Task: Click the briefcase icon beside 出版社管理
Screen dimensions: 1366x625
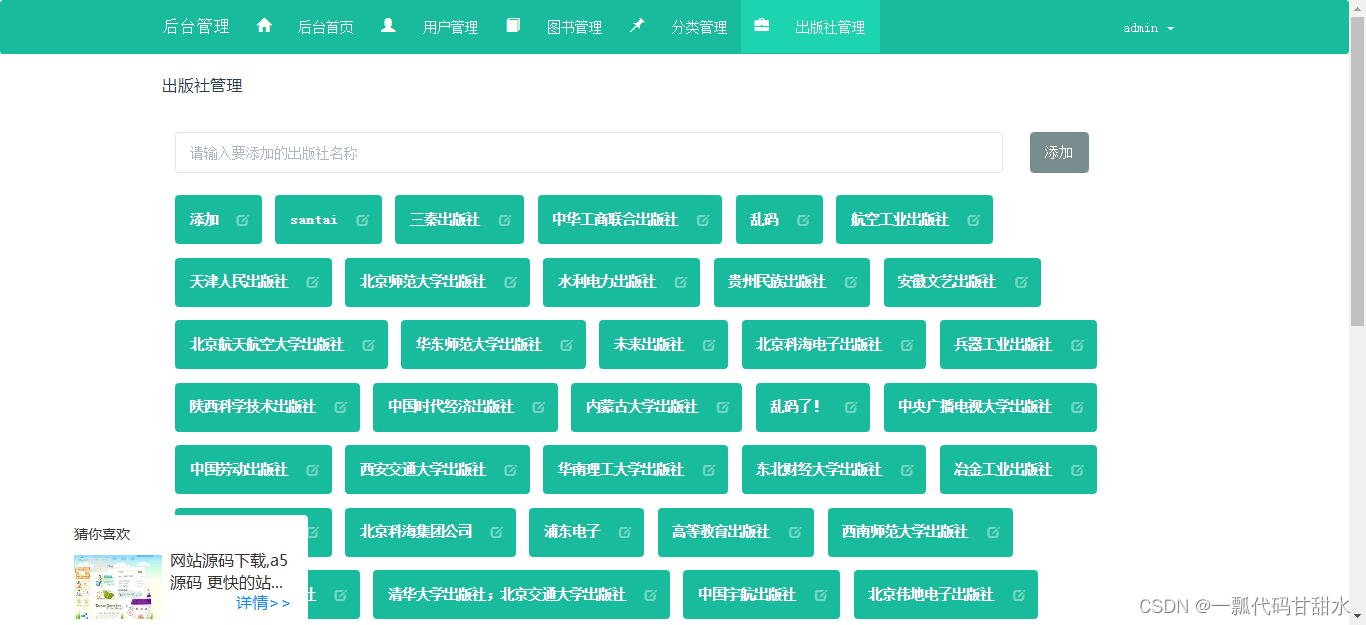Action: (x=763, y=26)
